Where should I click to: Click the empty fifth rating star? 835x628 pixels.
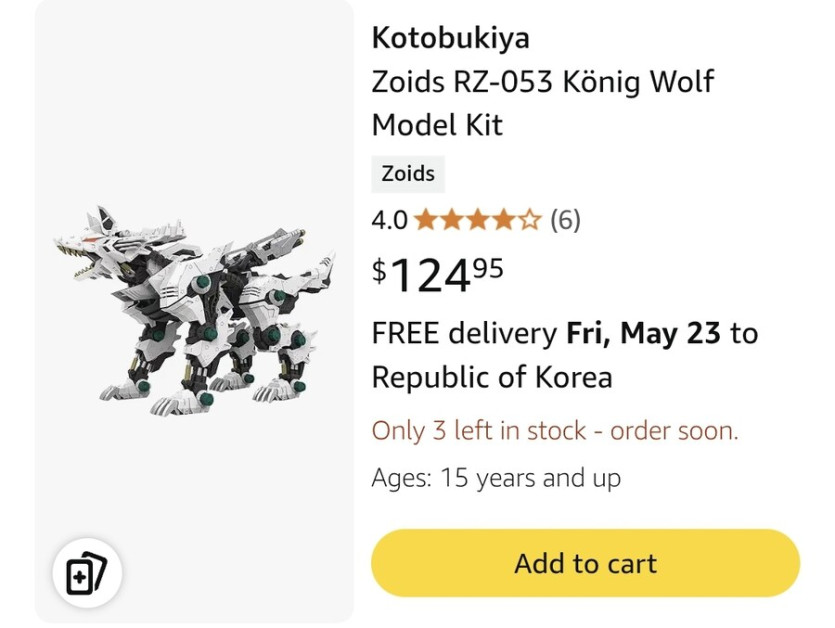531,220
